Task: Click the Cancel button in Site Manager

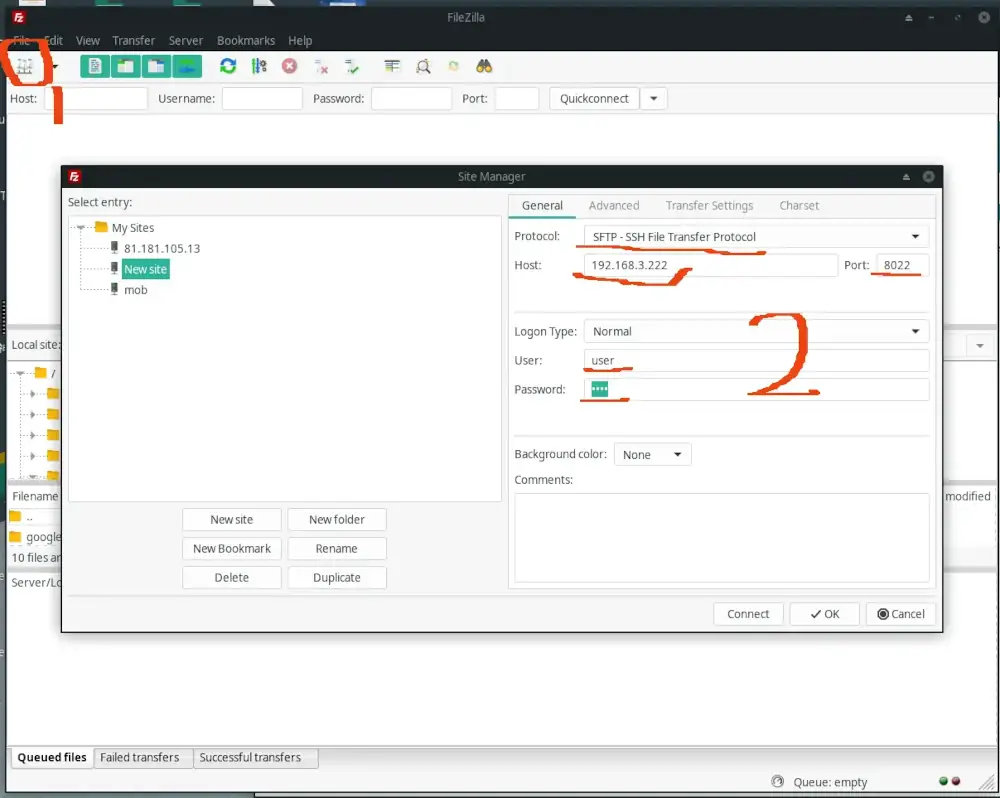Action: click(901, 614)
